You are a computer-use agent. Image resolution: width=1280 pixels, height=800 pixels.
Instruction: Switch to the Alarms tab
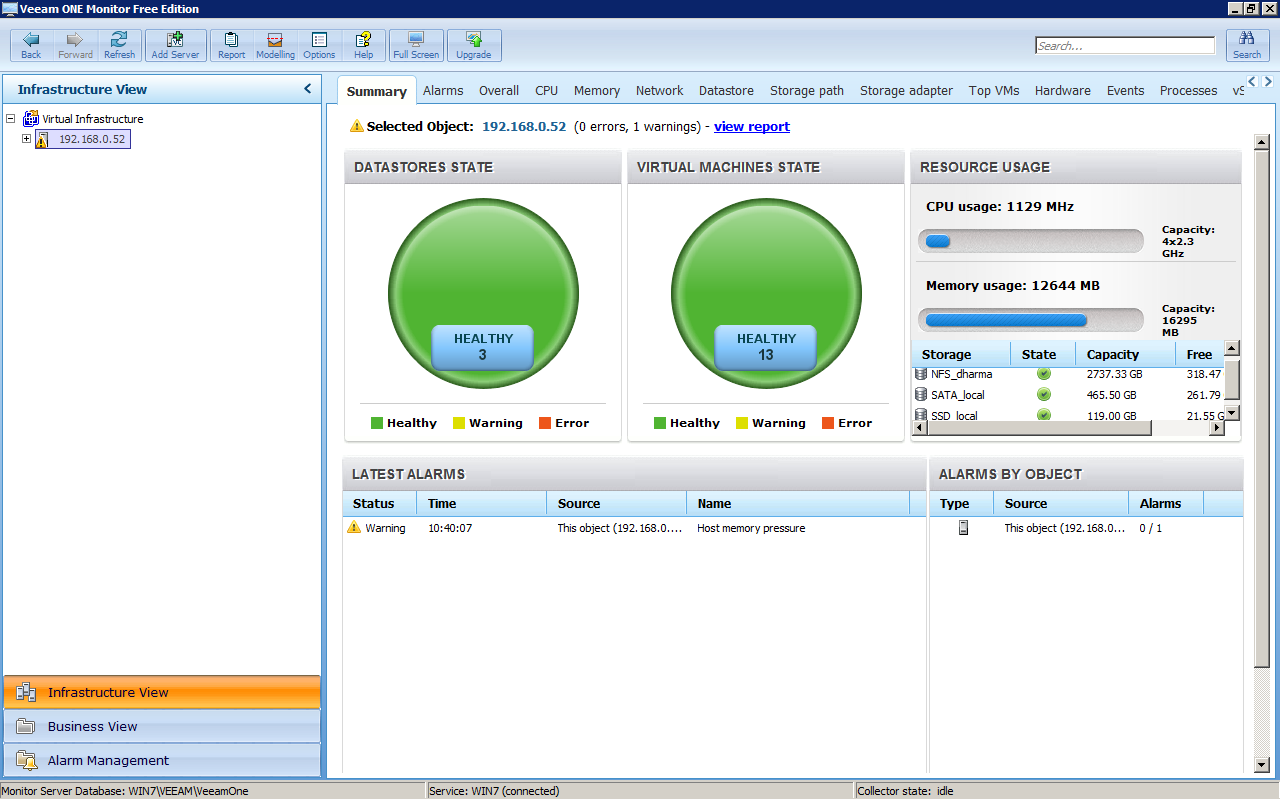tap(443, 90)
